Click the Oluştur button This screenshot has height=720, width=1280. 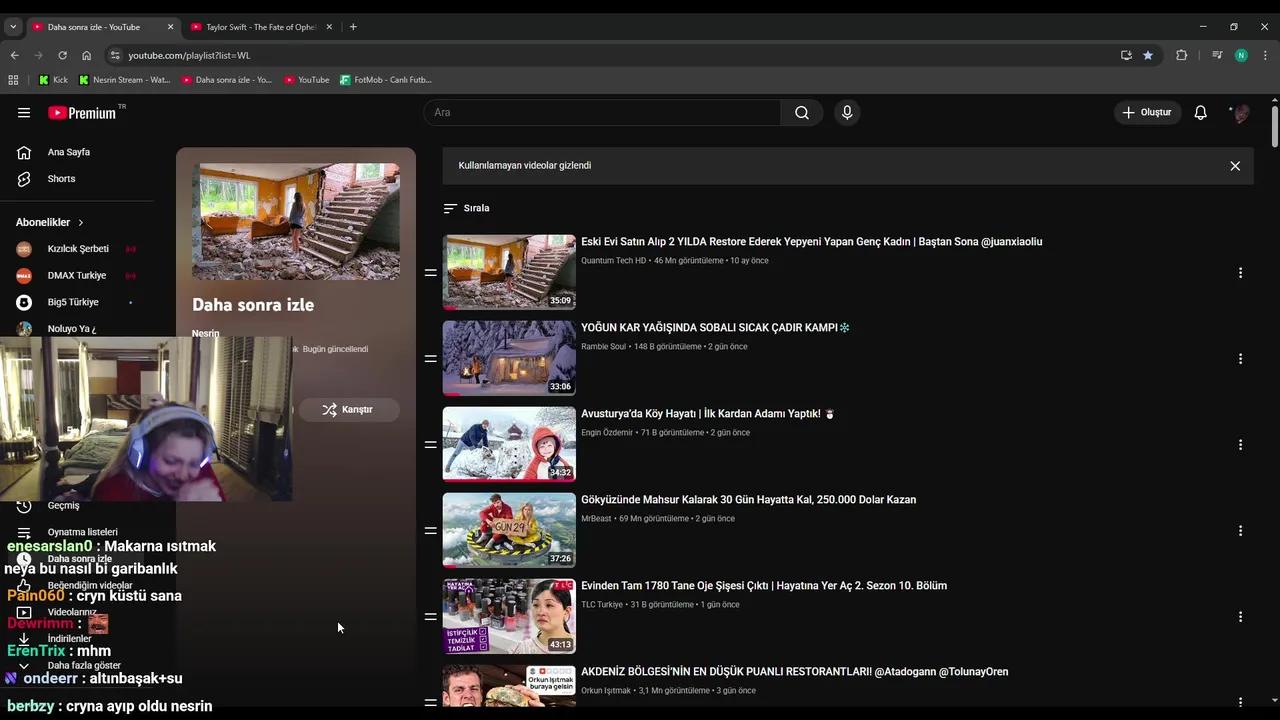(1147, 112)
